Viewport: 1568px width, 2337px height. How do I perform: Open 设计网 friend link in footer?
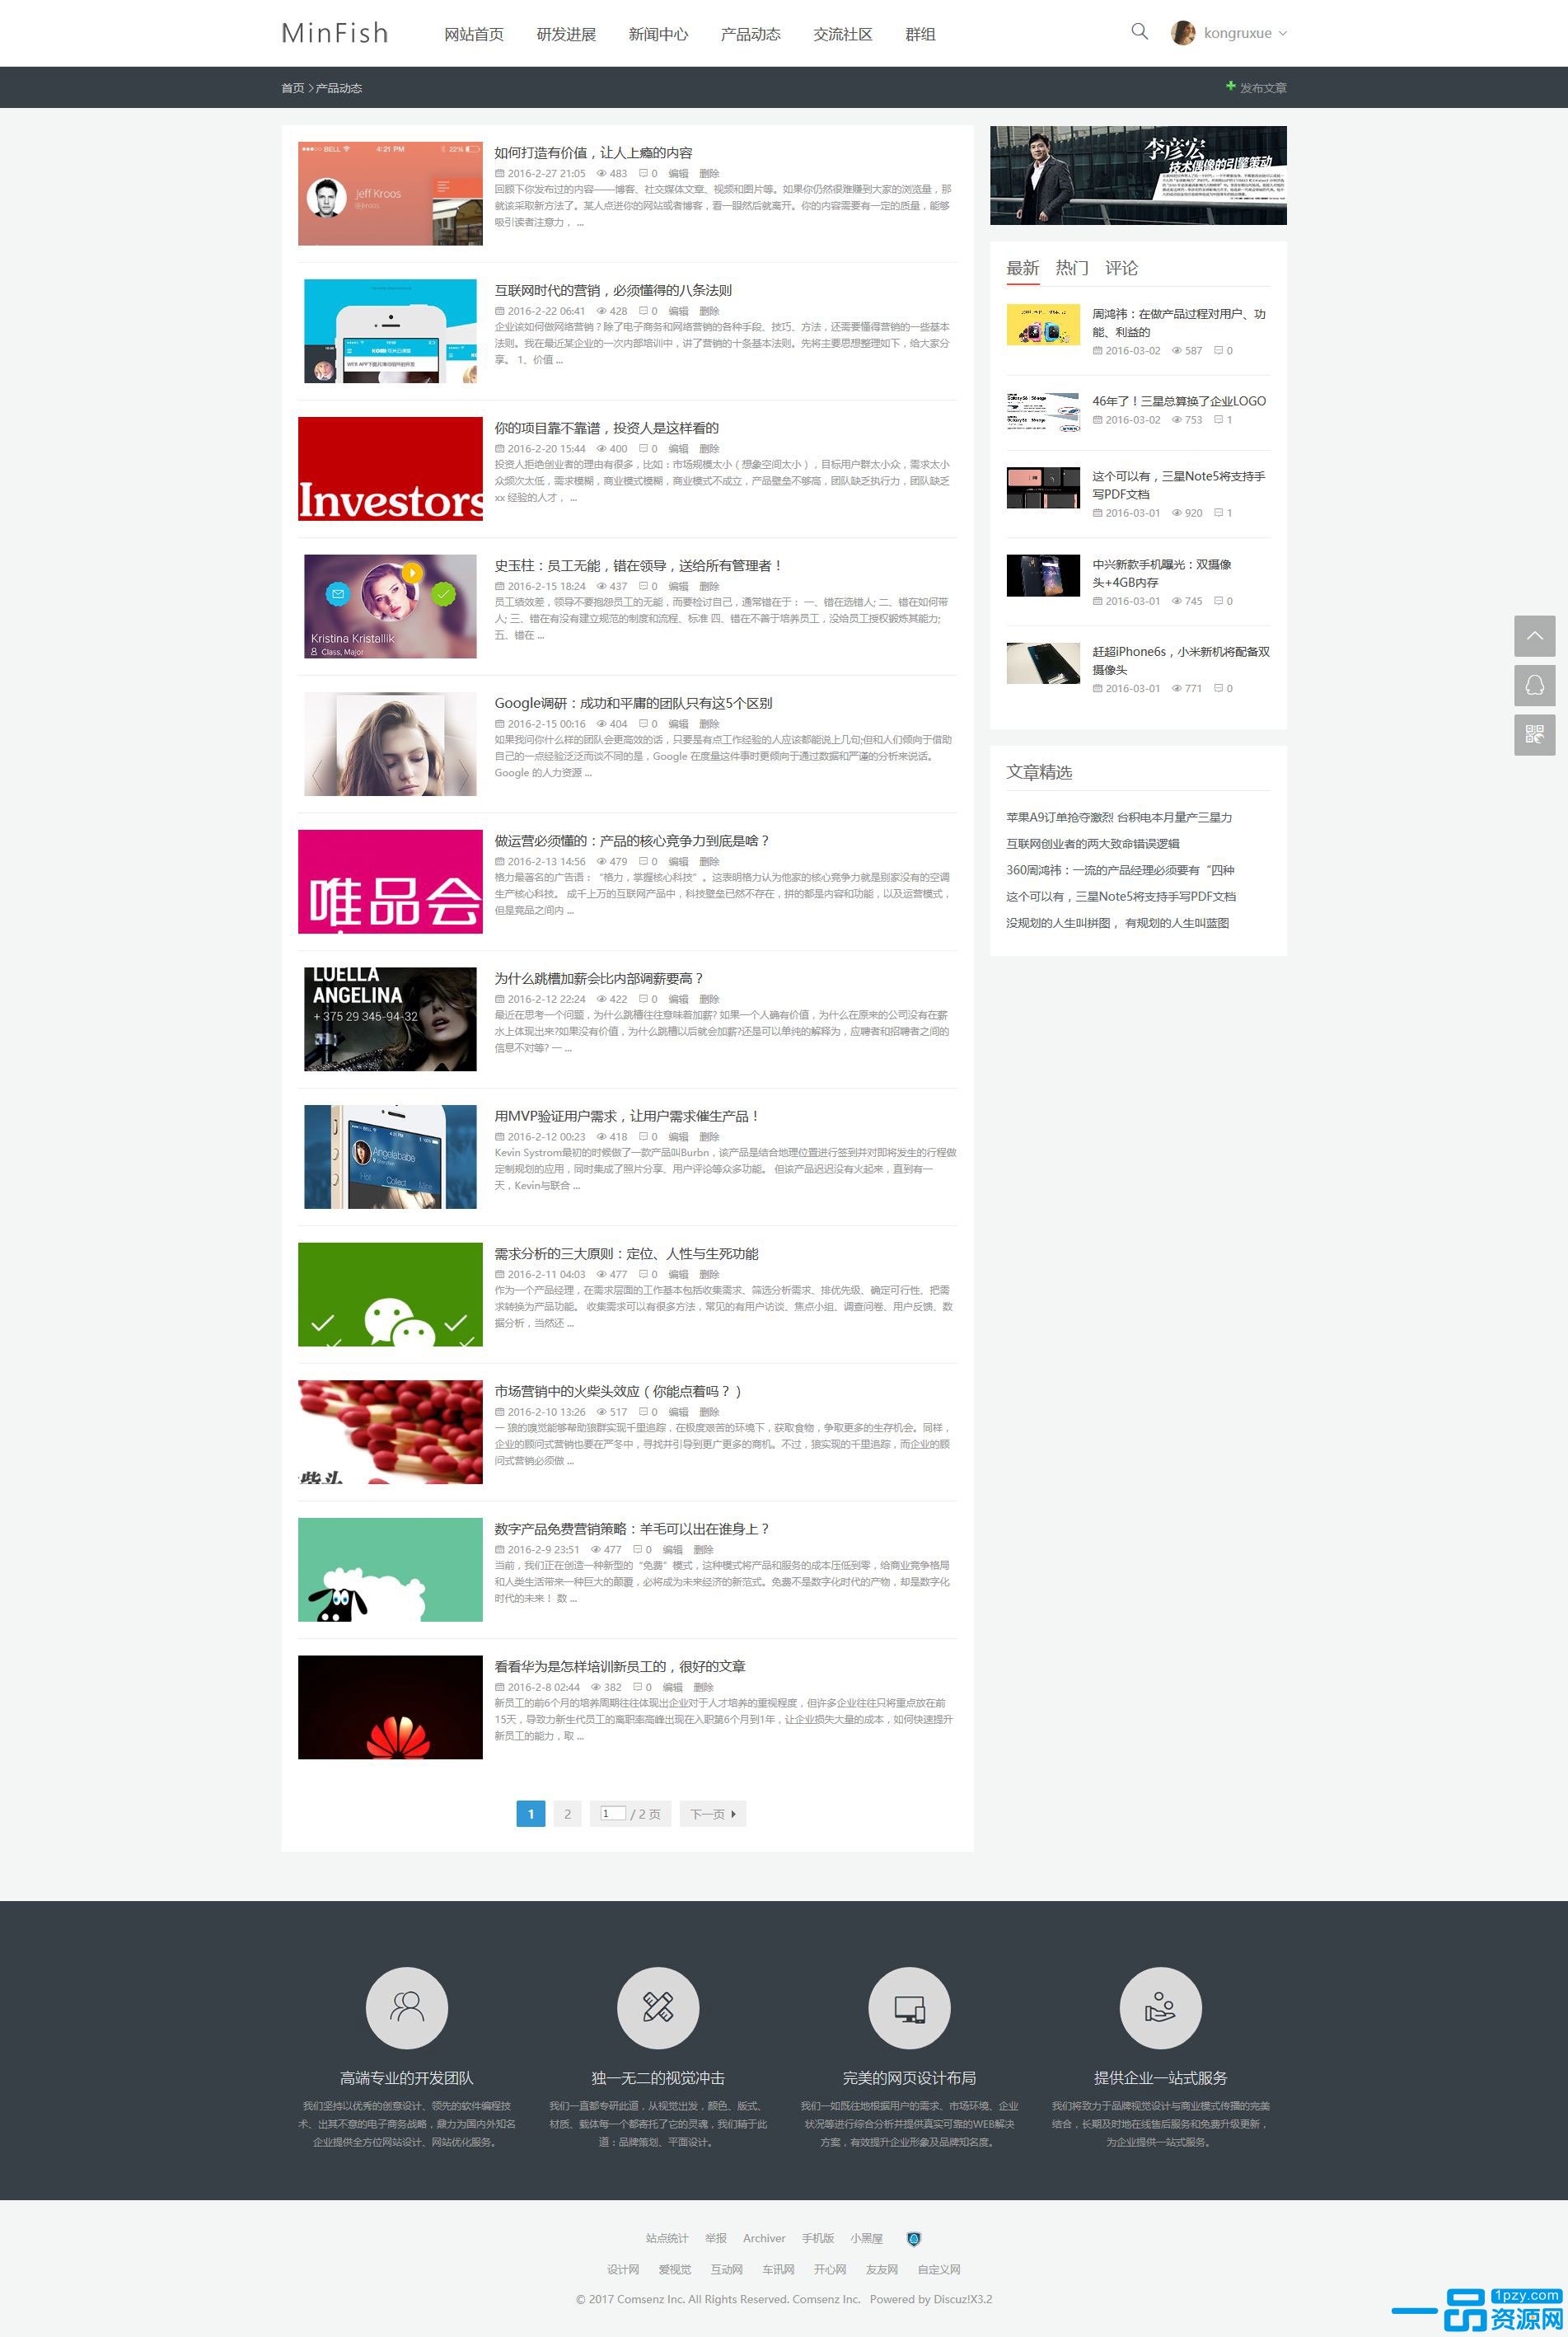point(623,2269)
